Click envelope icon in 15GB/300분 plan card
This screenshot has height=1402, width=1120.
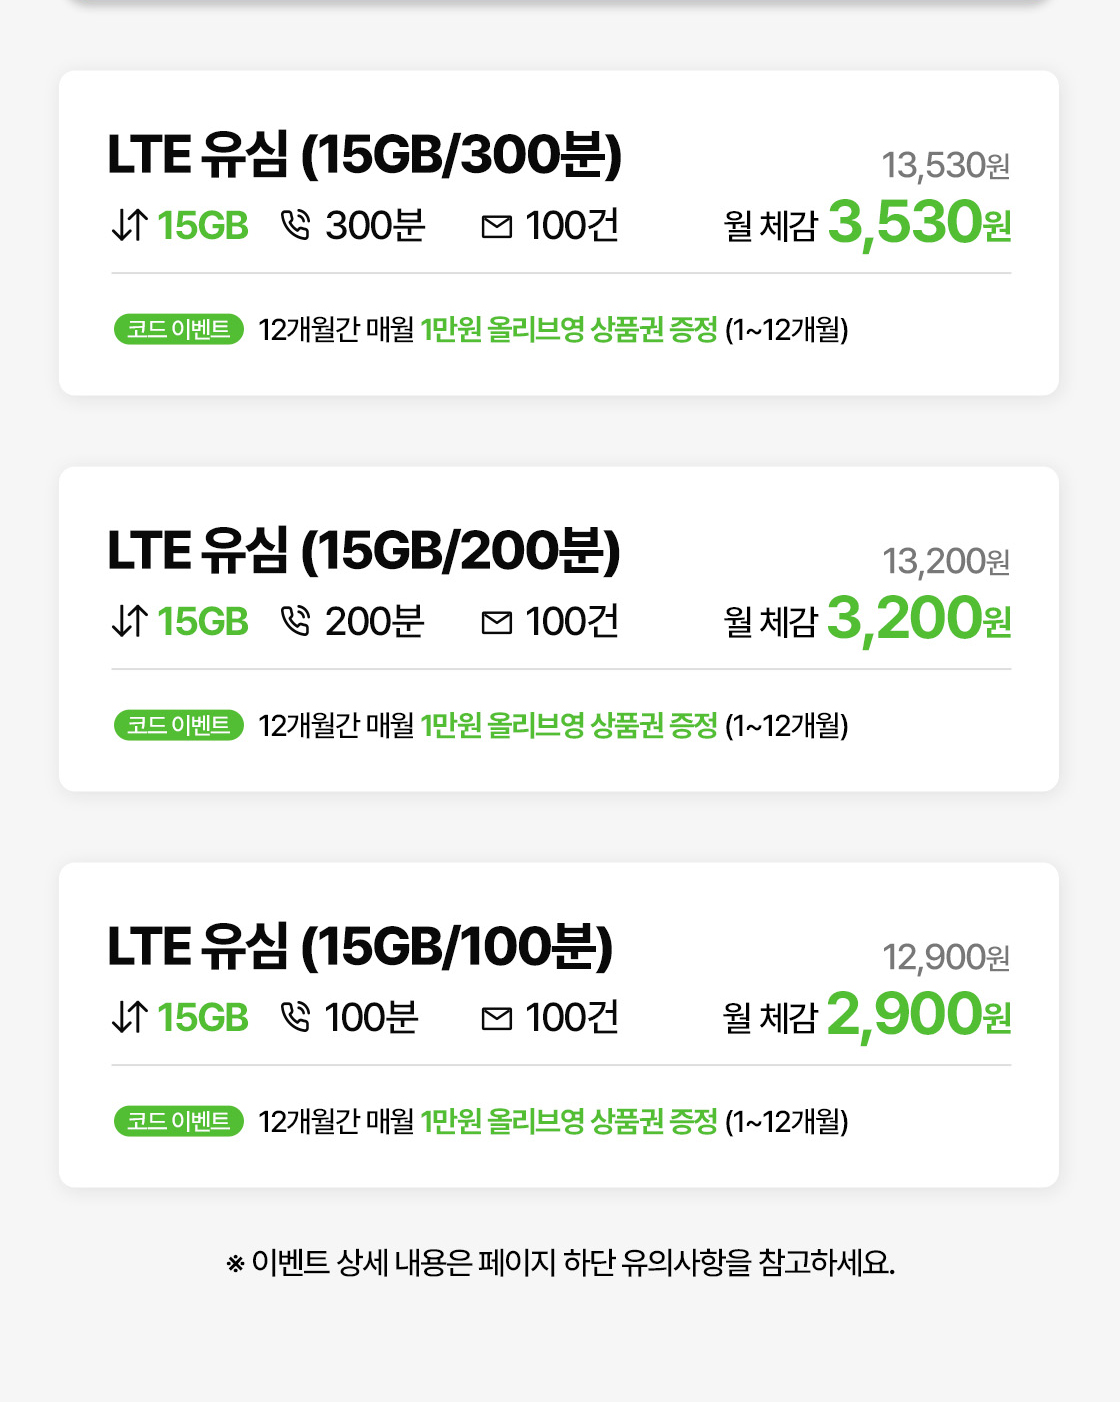pos(497,228)
